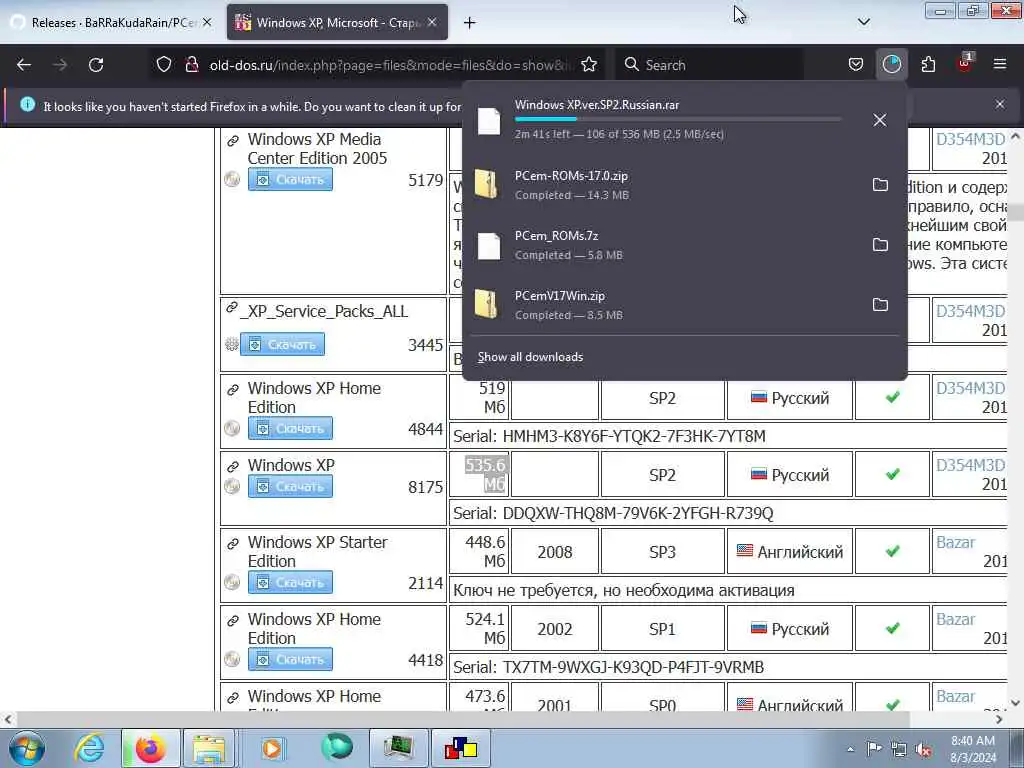This screenshot has width=1024, height=768.
Task: Reload the current page
Action: [x=96, y=65]
